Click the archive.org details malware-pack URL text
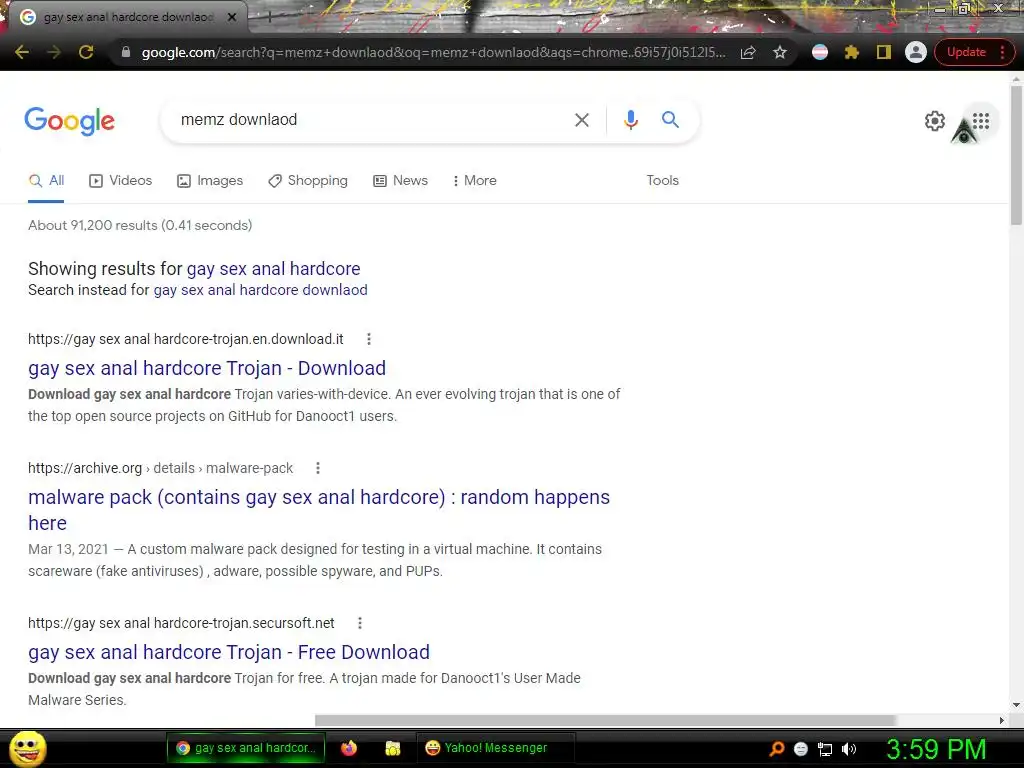This screenshot has width=1024, height=768. (161, 468)
